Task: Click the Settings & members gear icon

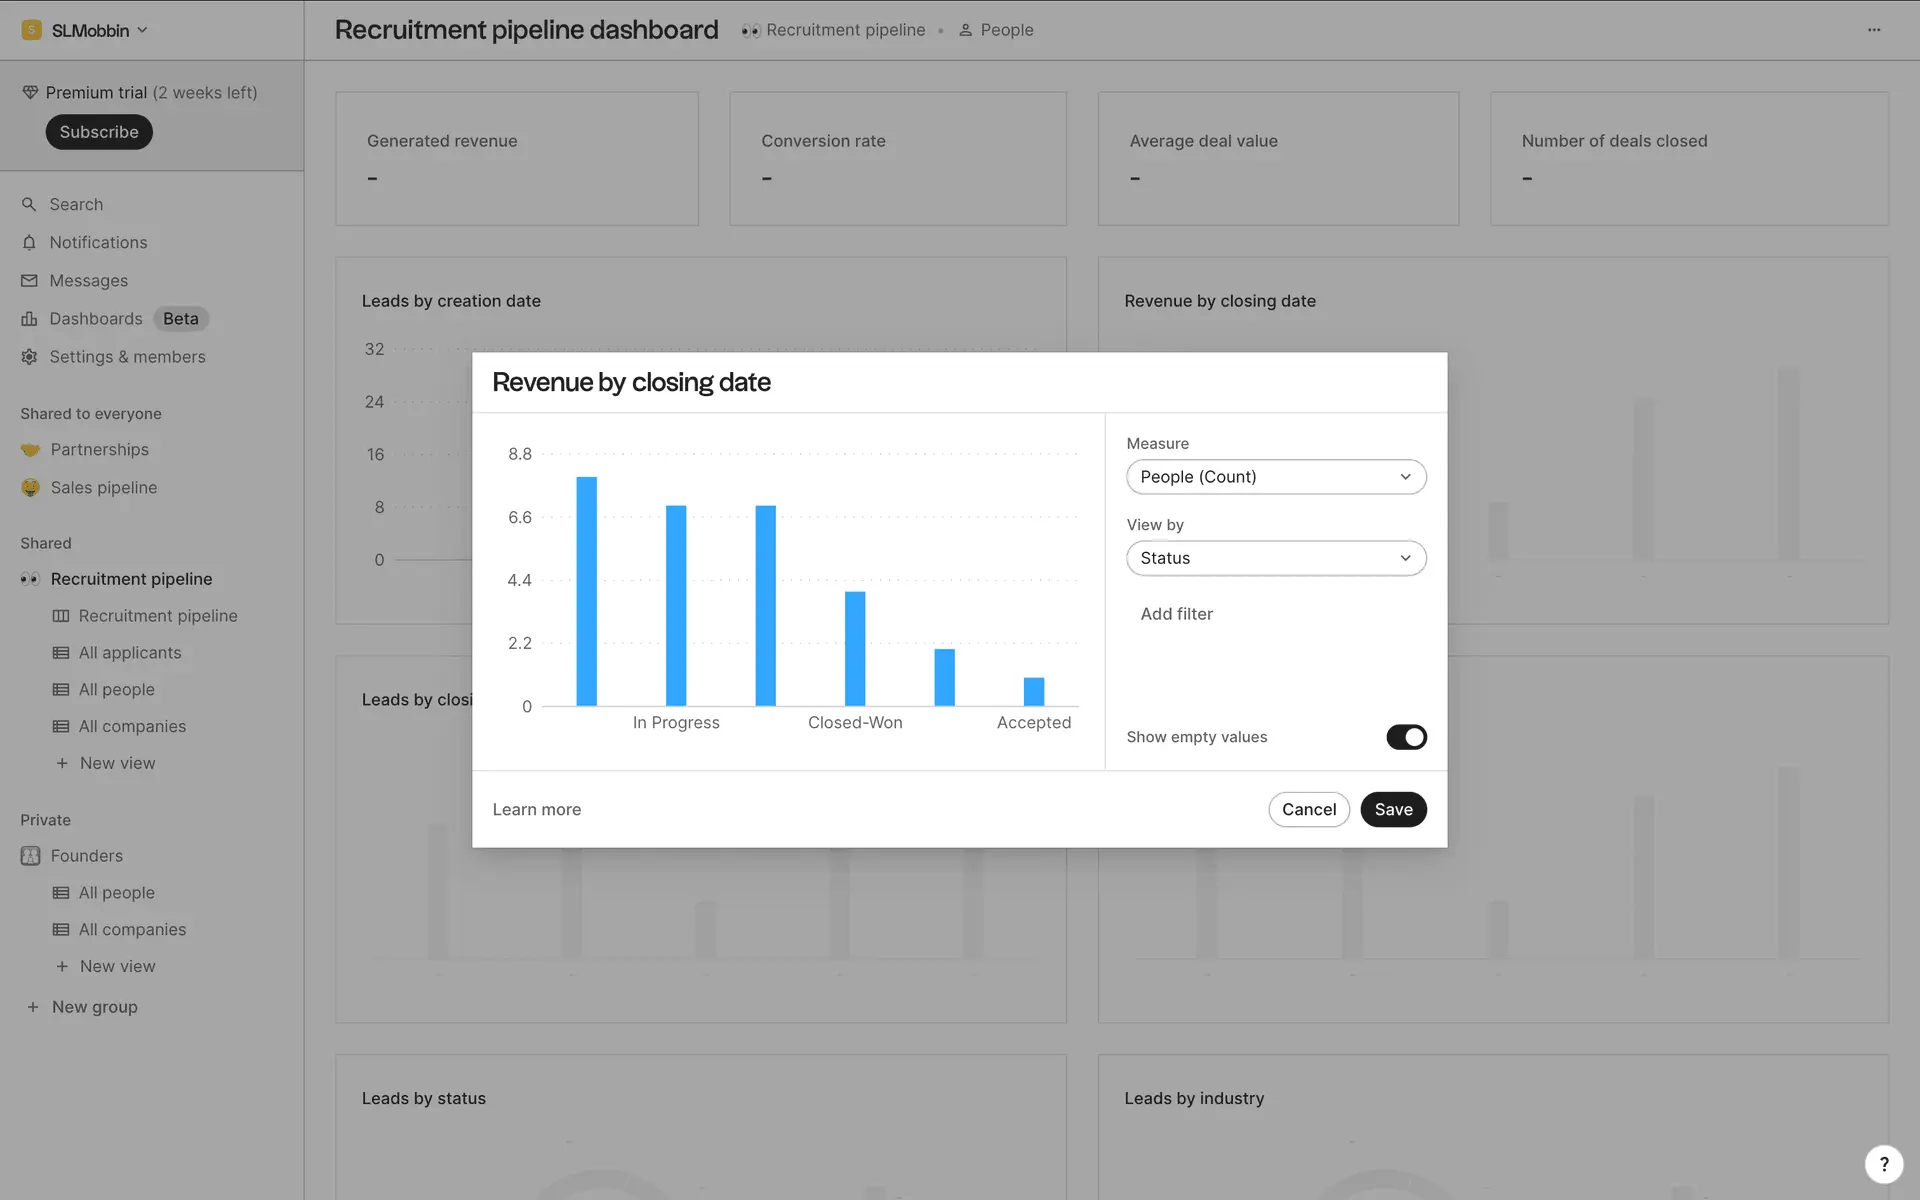Action: click(29, 357)
